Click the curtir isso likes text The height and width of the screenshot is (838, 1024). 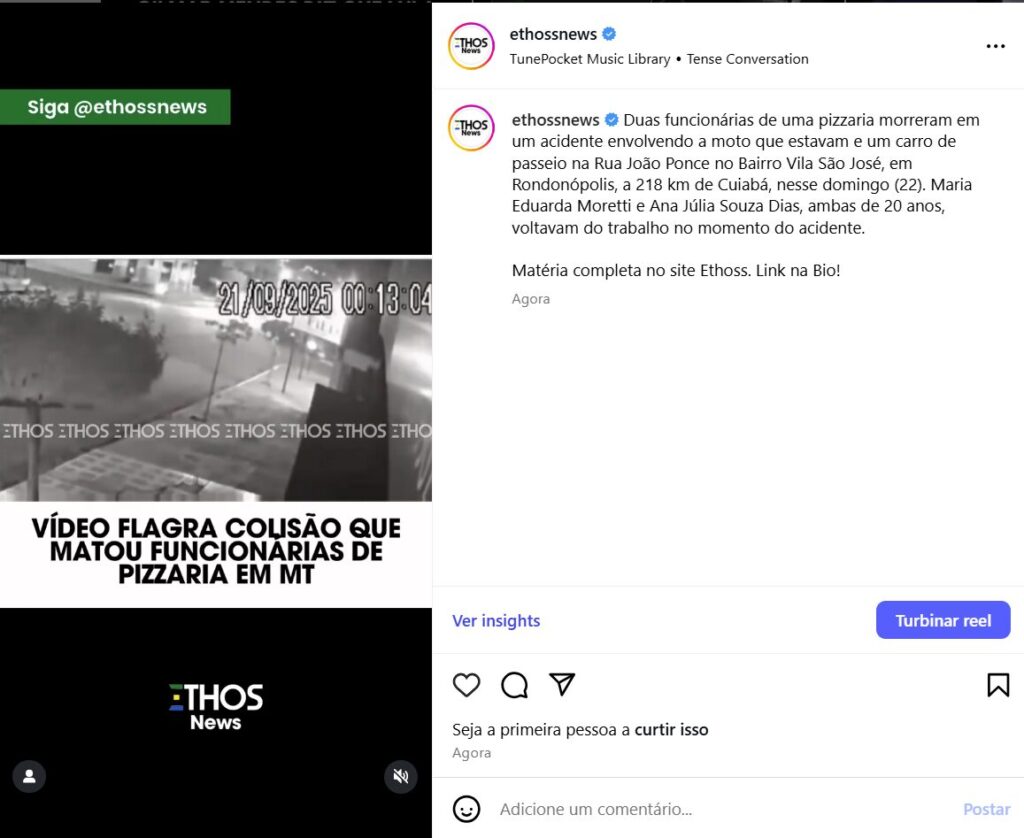click(x=671, y=730)
